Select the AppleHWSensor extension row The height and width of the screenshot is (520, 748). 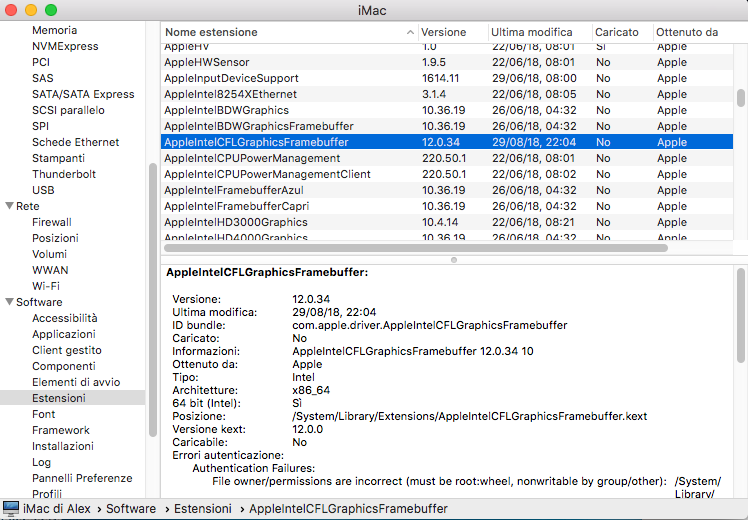click(x=447, y=62)
